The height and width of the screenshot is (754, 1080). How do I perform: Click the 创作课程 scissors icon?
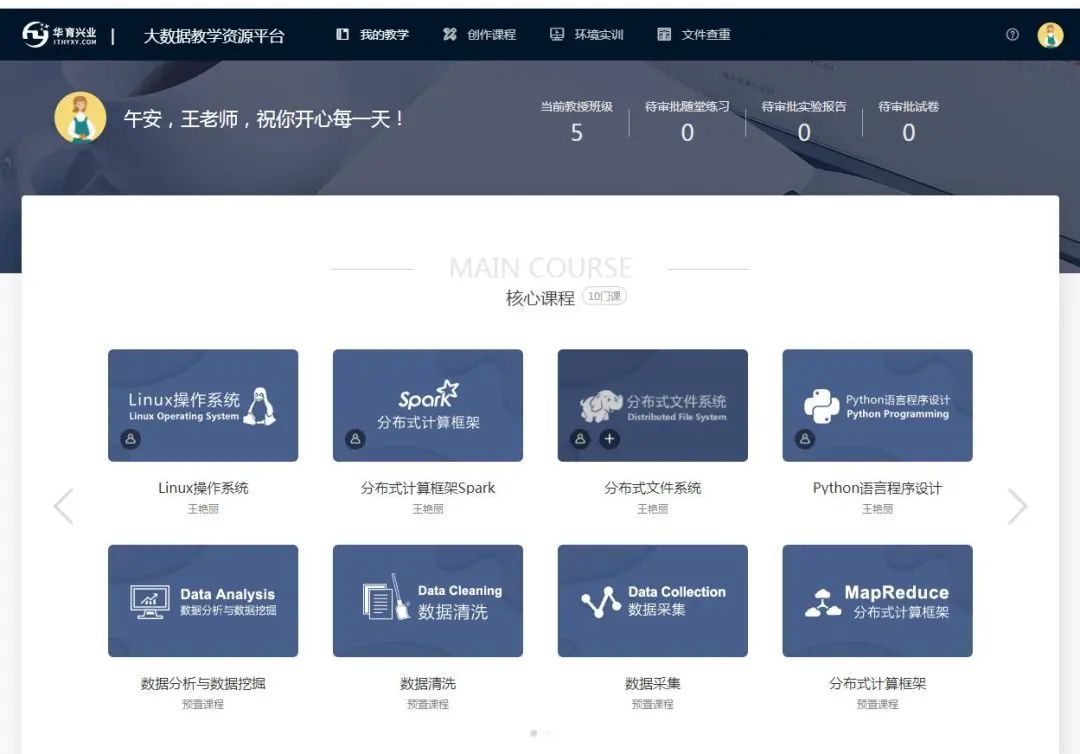point(450,34)
